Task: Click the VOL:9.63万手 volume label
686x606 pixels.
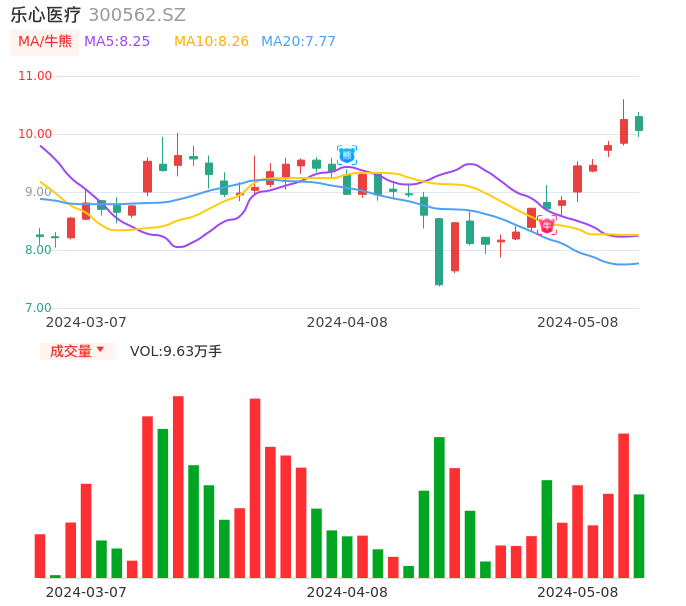Action: pyautogui.click(x=176, y=351)
